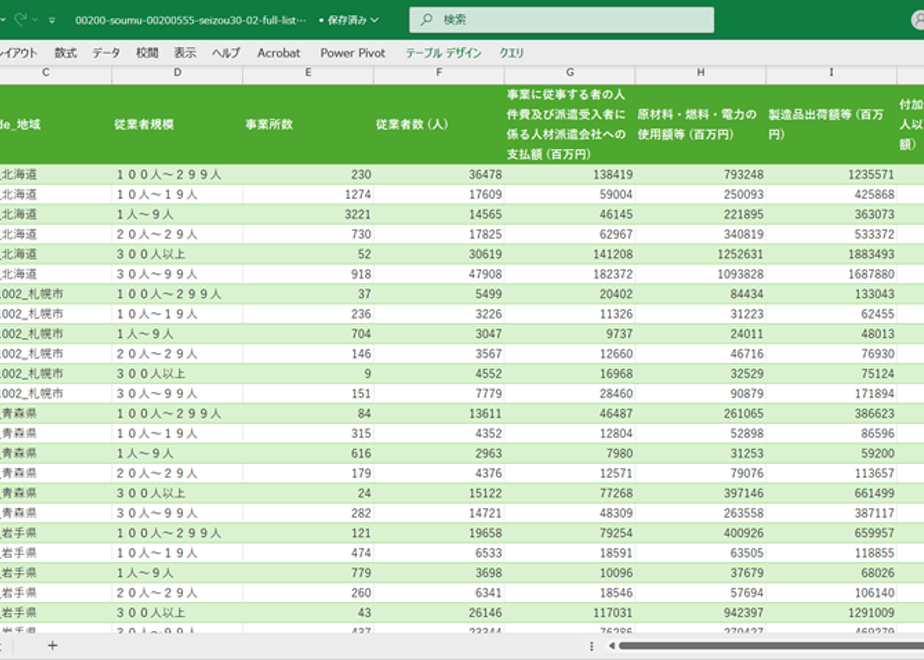
Task: Select cell with value 14721
Action: 439,513
